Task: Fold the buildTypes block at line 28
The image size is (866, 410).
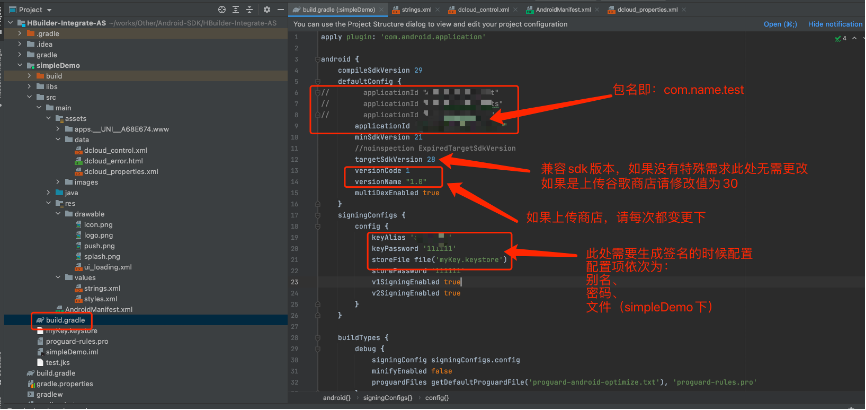Action: [x=318, y=337]
